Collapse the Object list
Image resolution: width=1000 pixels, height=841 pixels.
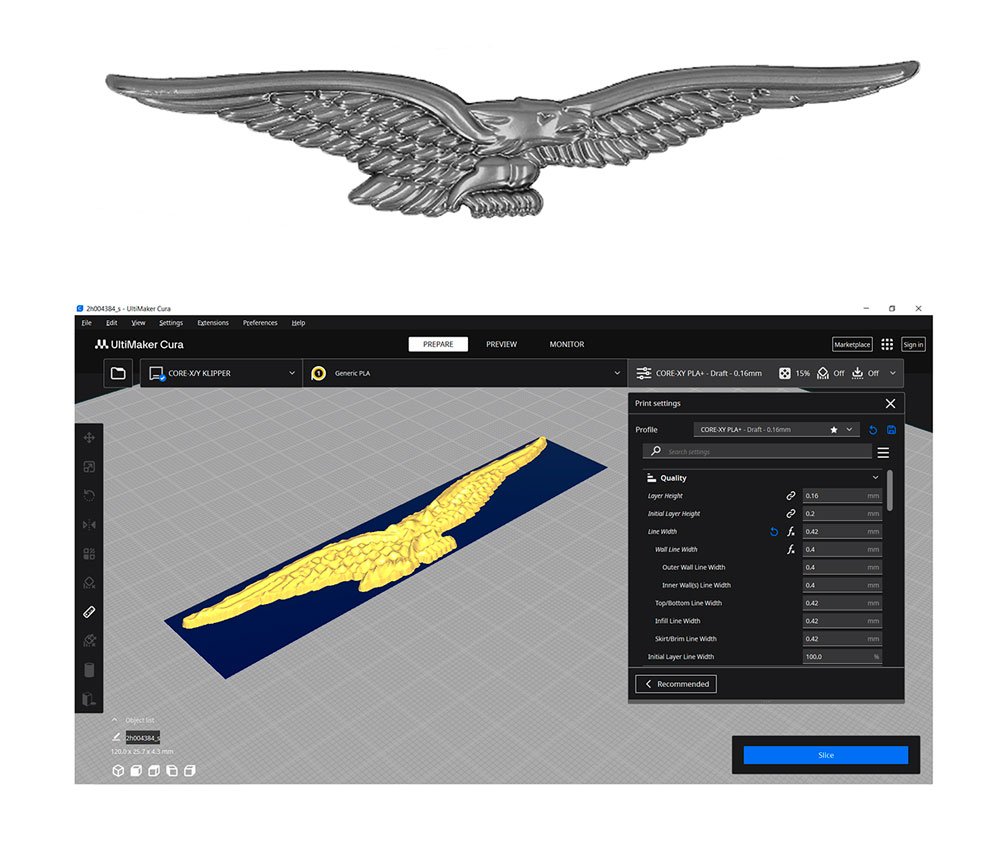pyautogui.click(x=114, y=720)
